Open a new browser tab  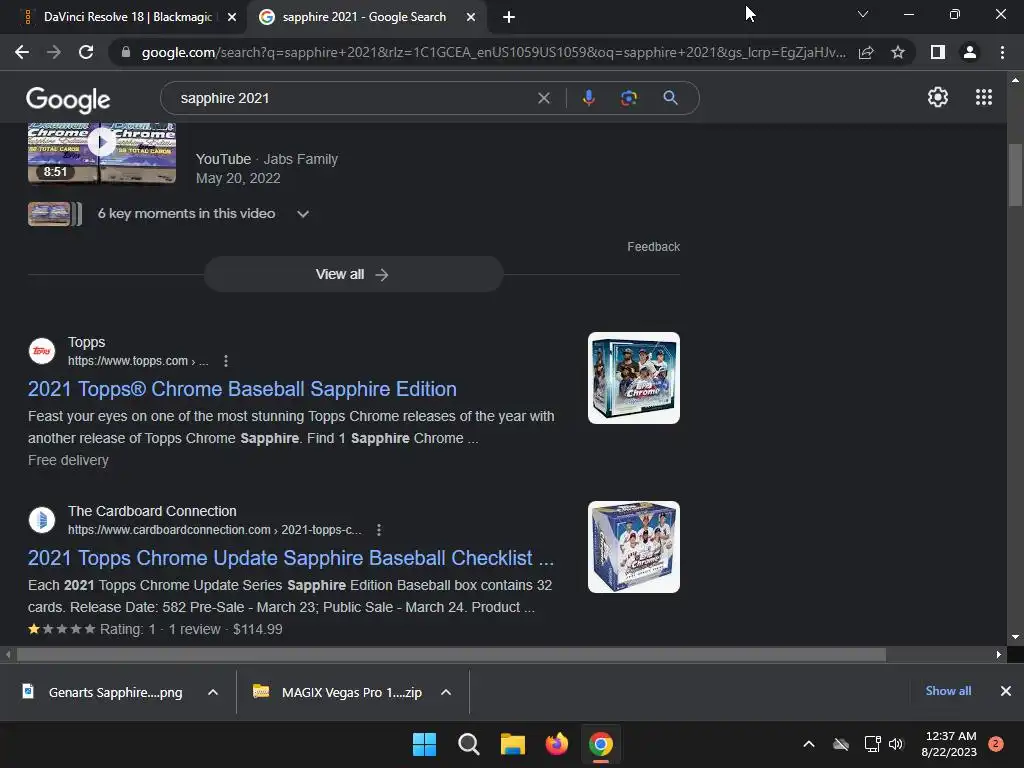click(x=509, y=17)
